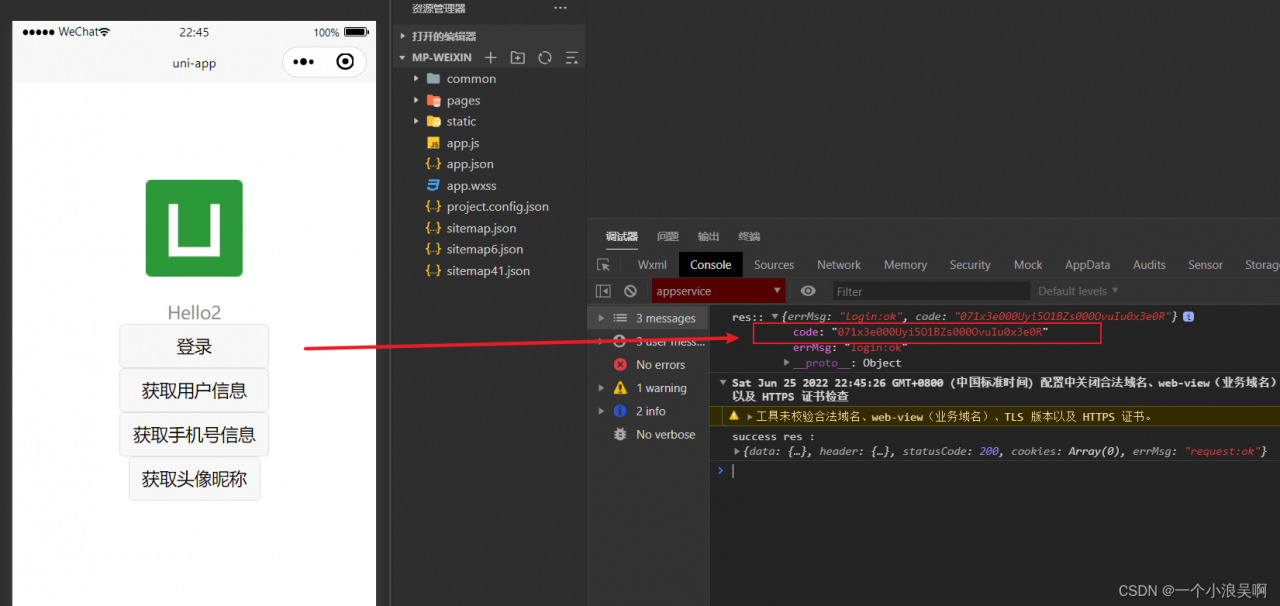Open the Default levels dropdown
This screenshot has width=1280, height=606.
coord(1078,291)
